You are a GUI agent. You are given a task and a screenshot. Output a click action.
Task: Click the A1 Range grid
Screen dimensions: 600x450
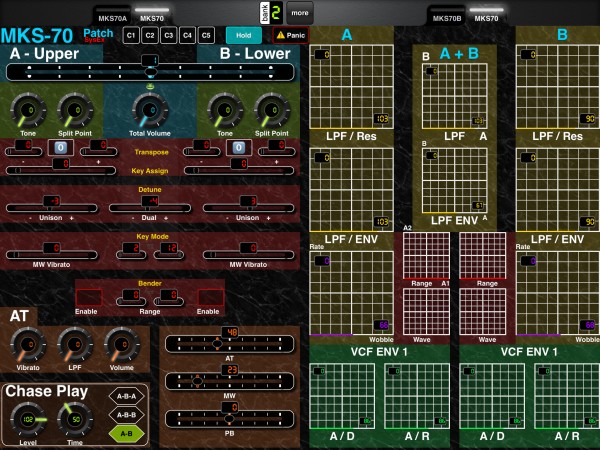[x=426, y=256]
